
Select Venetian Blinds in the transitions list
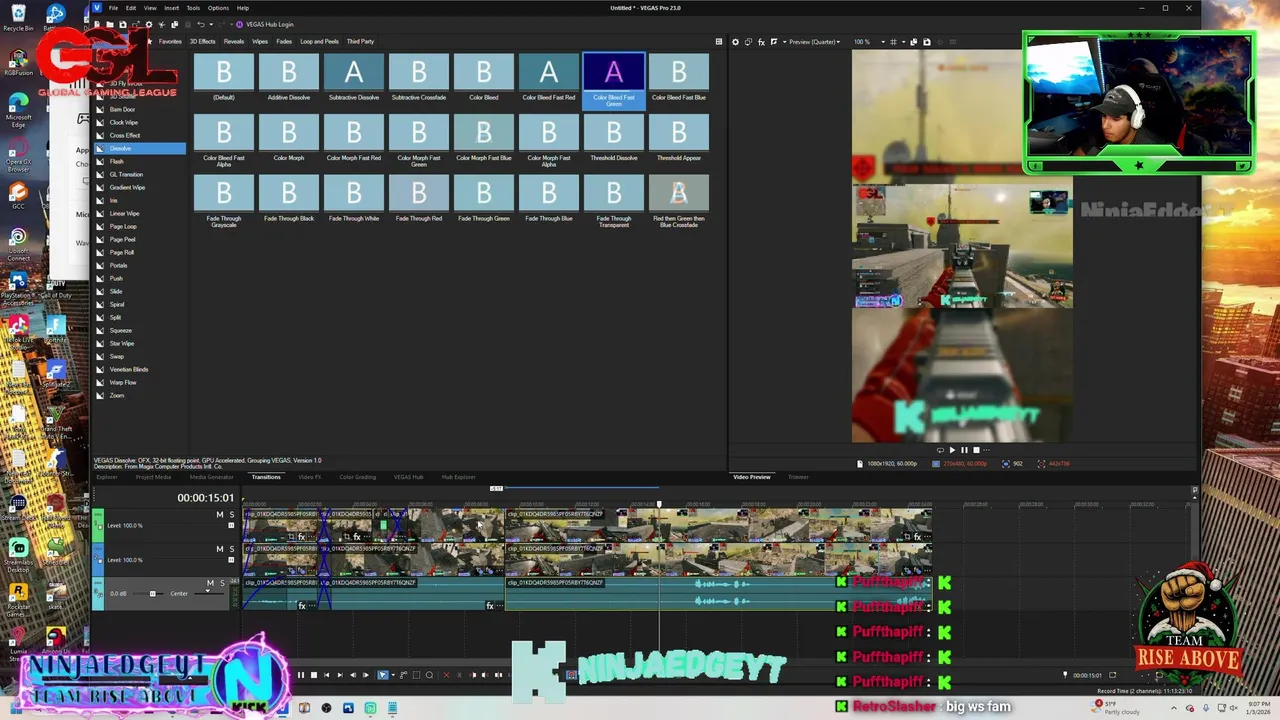129,369
